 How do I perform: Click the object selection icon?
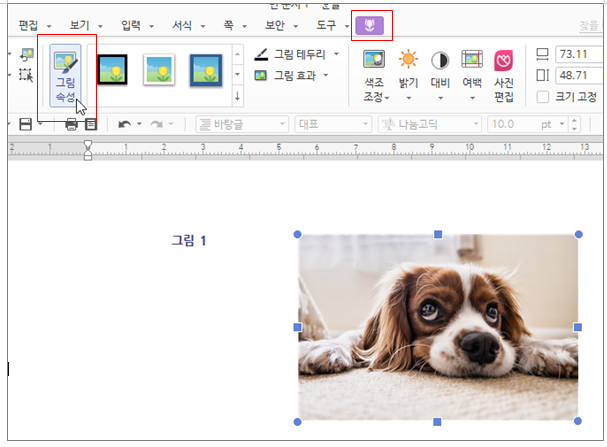pyautogui.click(x=26, y=75)
